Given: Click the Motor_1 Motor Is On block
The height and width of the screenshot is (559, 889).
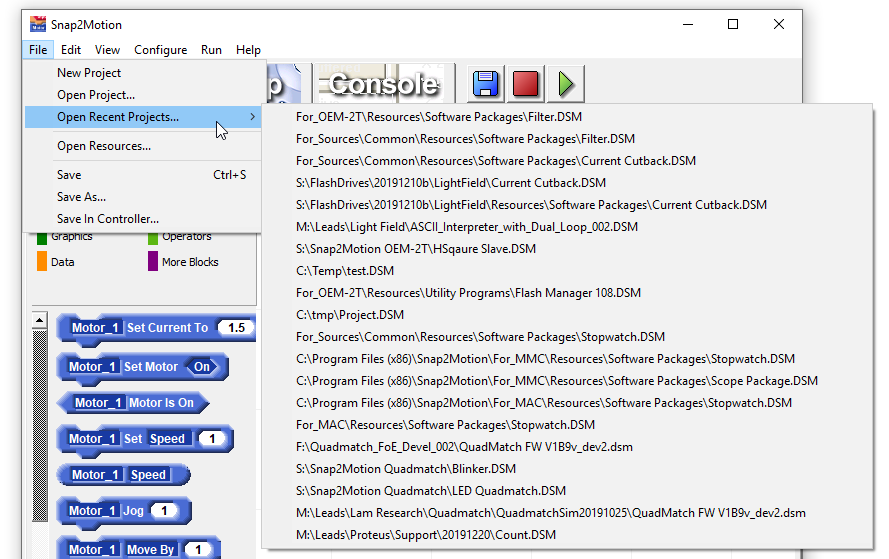Looking at the screenshot, I should coord(133,403).
